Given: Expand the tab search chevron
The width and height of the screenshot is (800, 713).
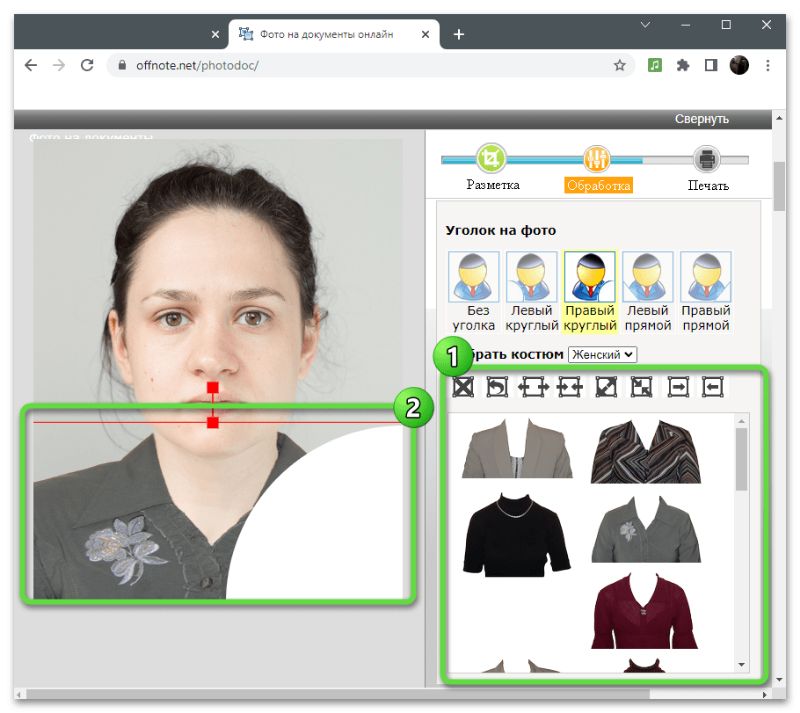Looking at the screenshot, I should coord(645,24).
